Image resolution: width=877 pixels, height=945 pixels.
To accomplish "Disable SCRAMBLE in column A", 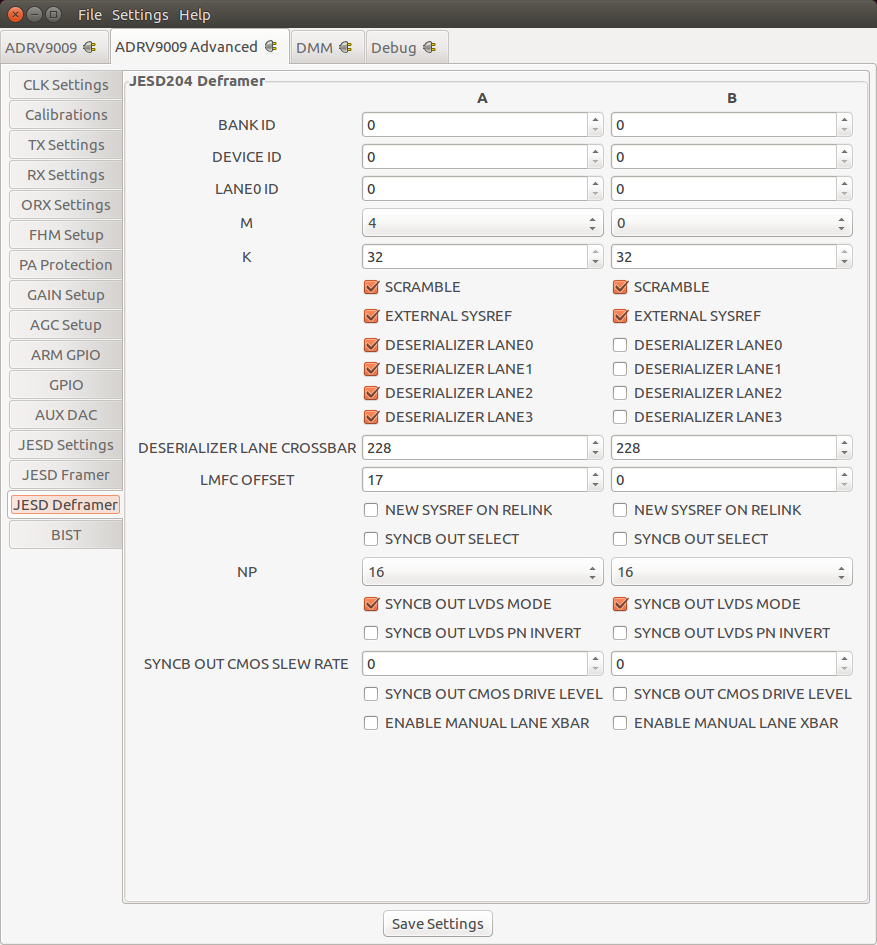I will [x=371, y=287].
